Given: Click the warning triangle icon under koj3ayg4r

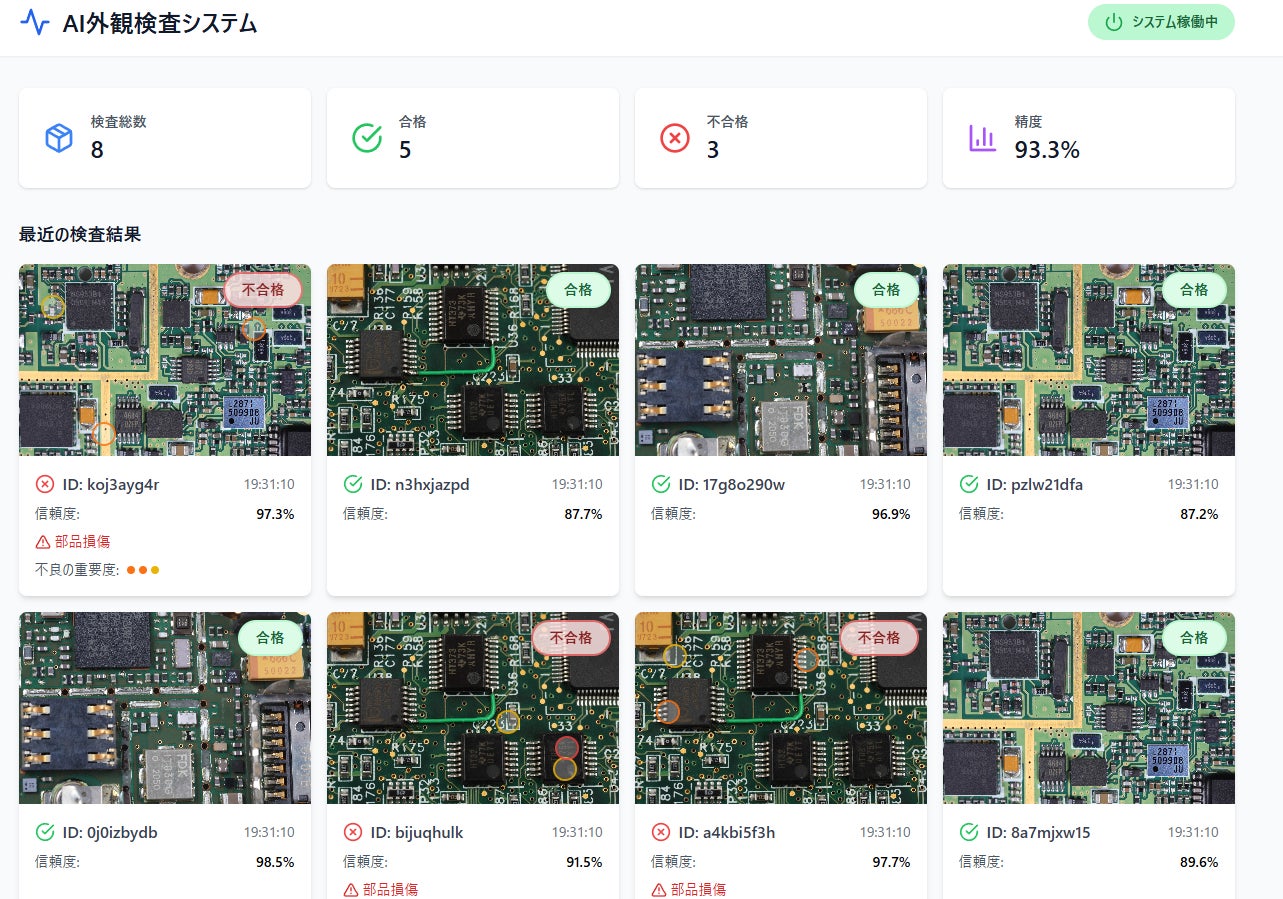Looking at the screenshot, I should [x=43, y=542].
